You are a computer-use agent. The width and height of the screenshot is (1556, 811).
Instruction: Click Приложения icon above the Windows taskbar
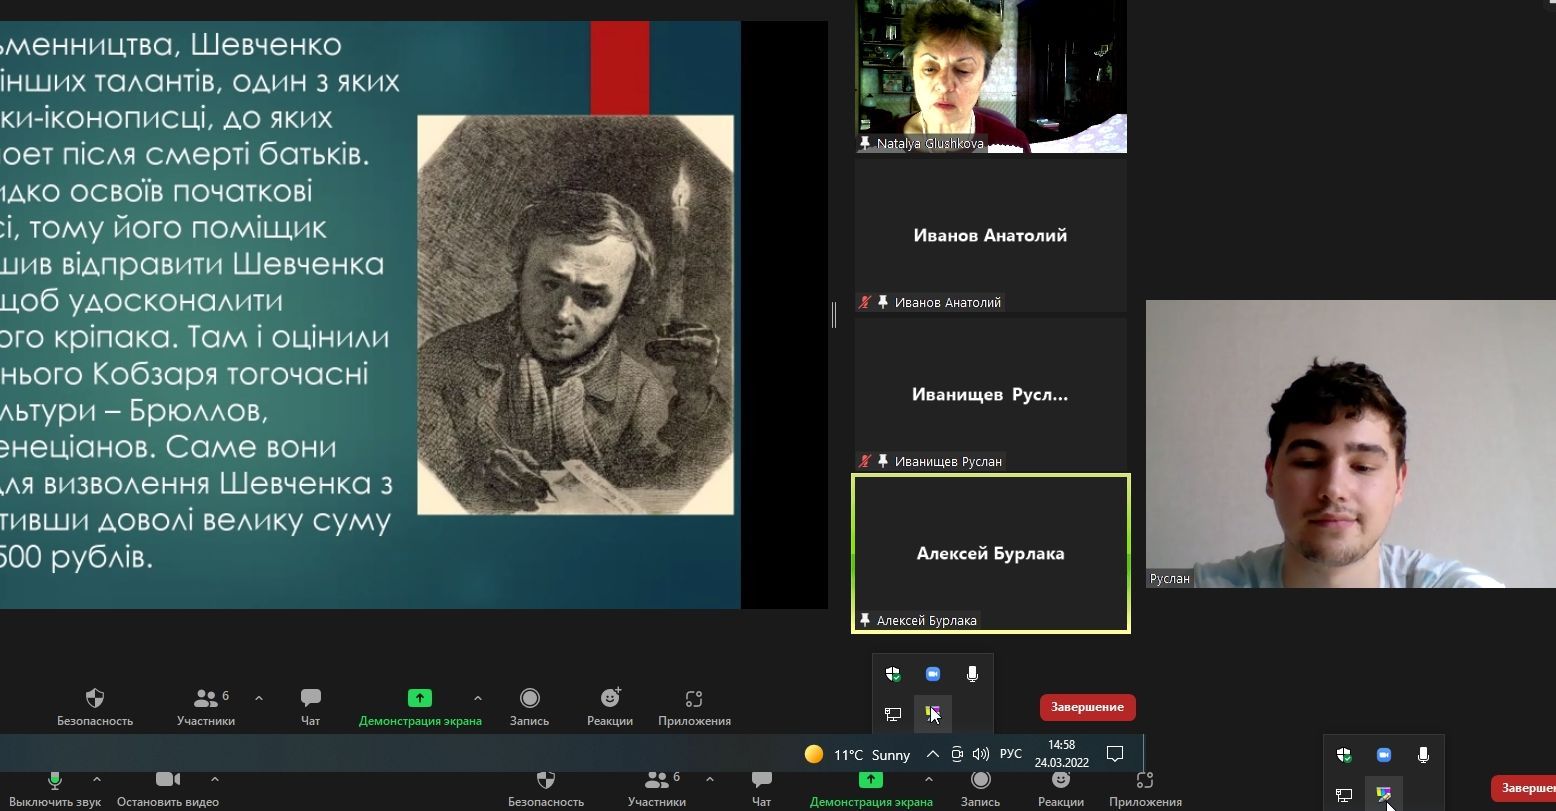(x=694, y=706)
